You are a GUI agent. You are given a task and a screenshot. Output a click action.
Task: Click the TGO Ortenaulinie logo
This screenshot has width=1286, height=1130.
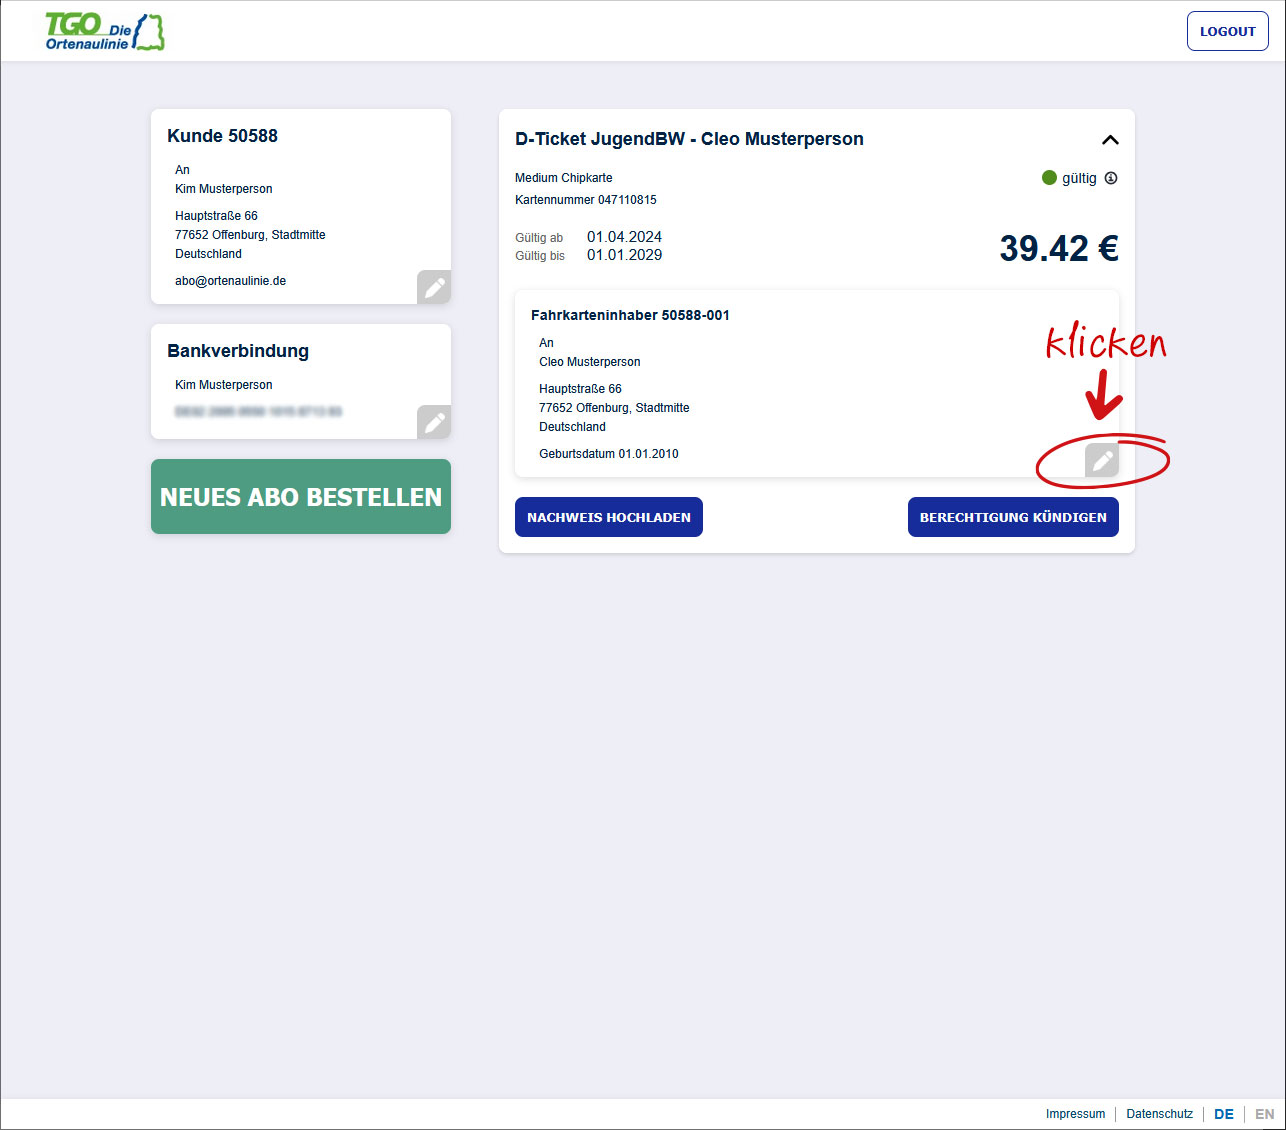(105, 32)
